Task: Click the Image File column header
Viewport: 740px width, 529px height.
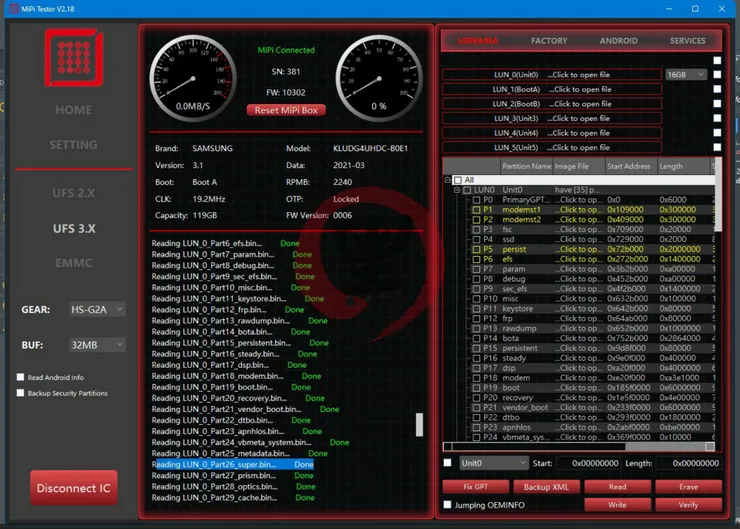Action: click(579, 166)
